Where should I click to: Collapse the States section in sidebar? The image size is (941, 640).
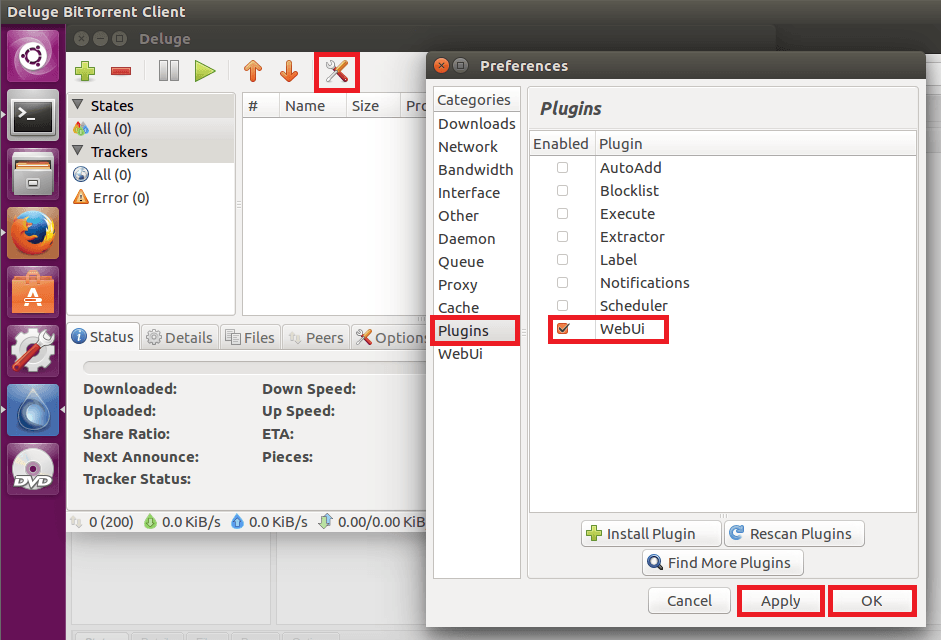78,105
